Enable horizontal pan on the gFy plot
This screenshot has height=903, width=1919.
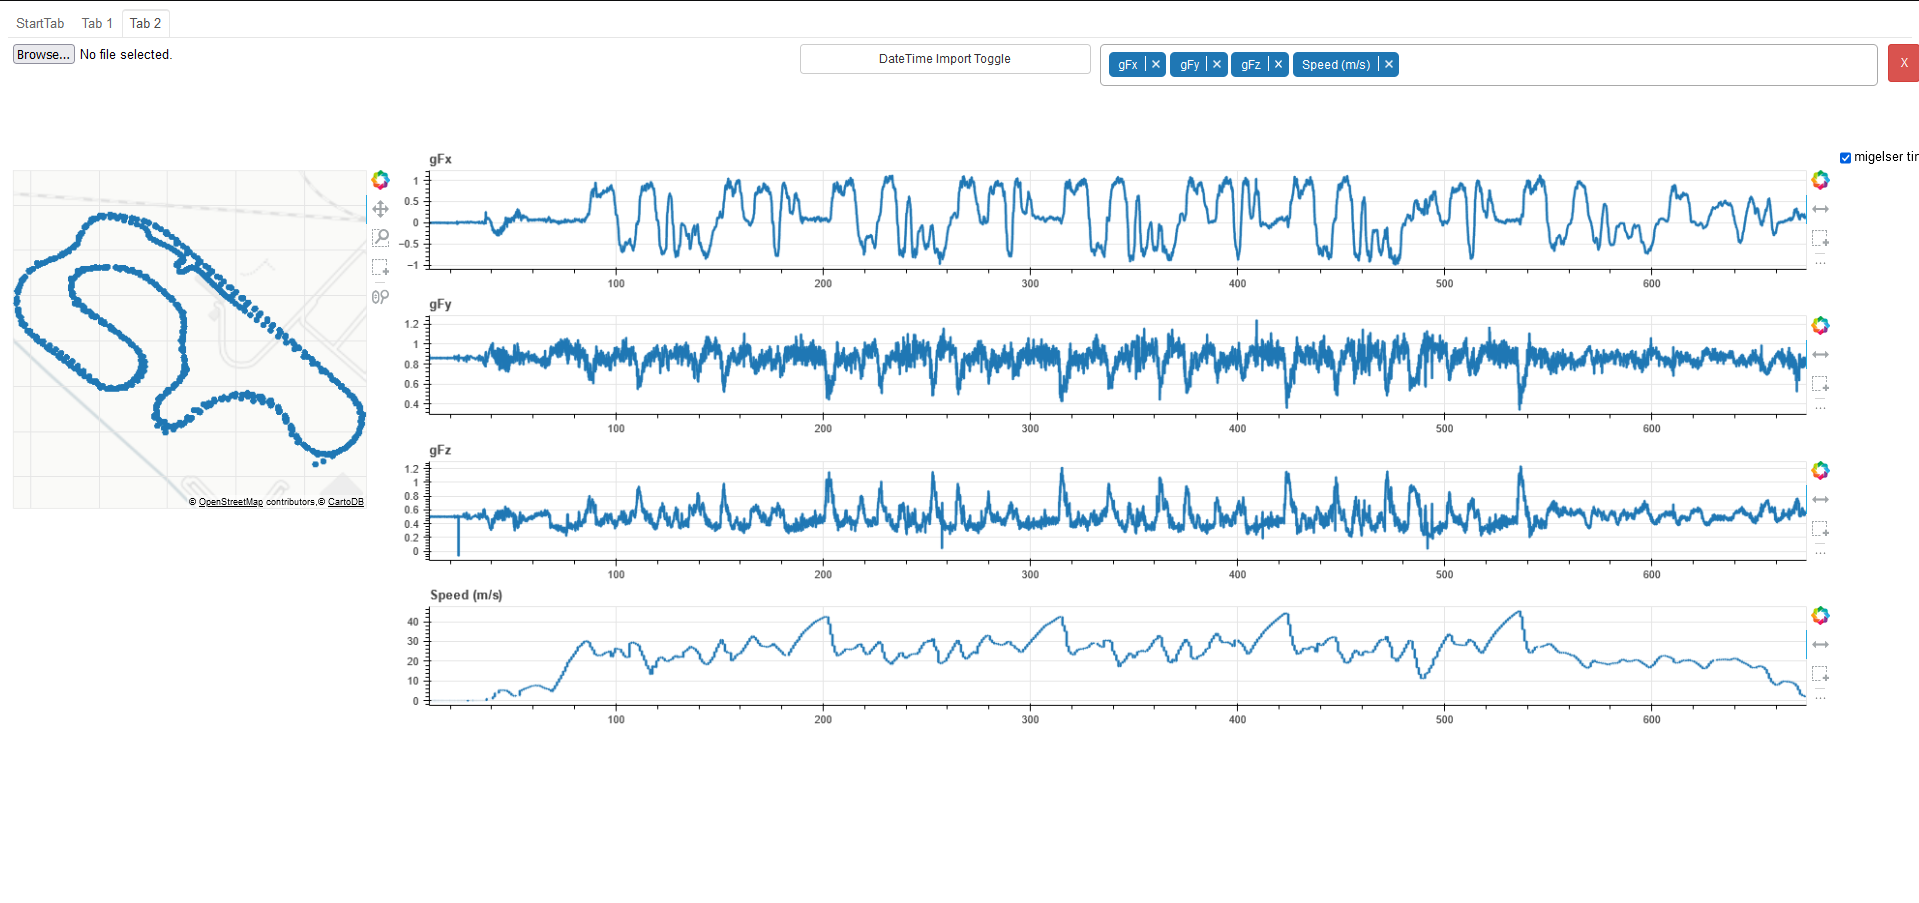coord(1820,354)
